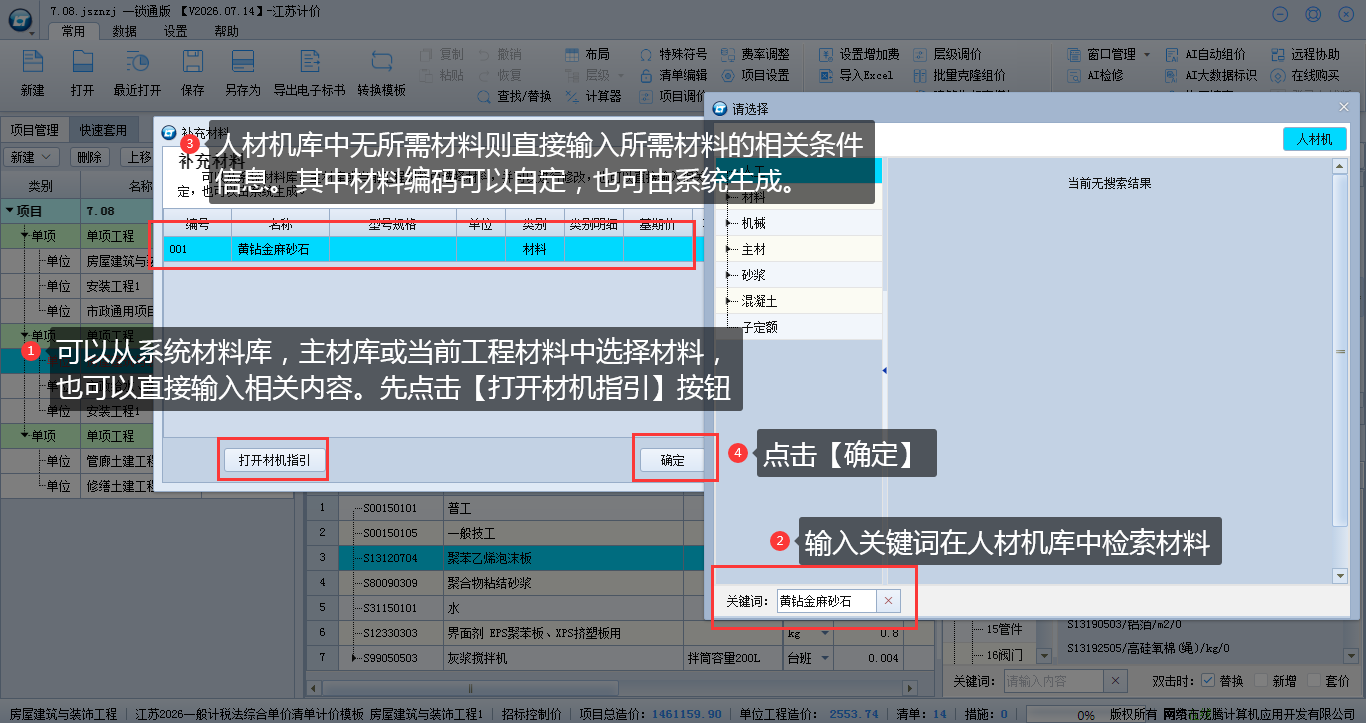Switch to the 帮助 ribbon tab
Screen dimensions: 1366x723
226,31
